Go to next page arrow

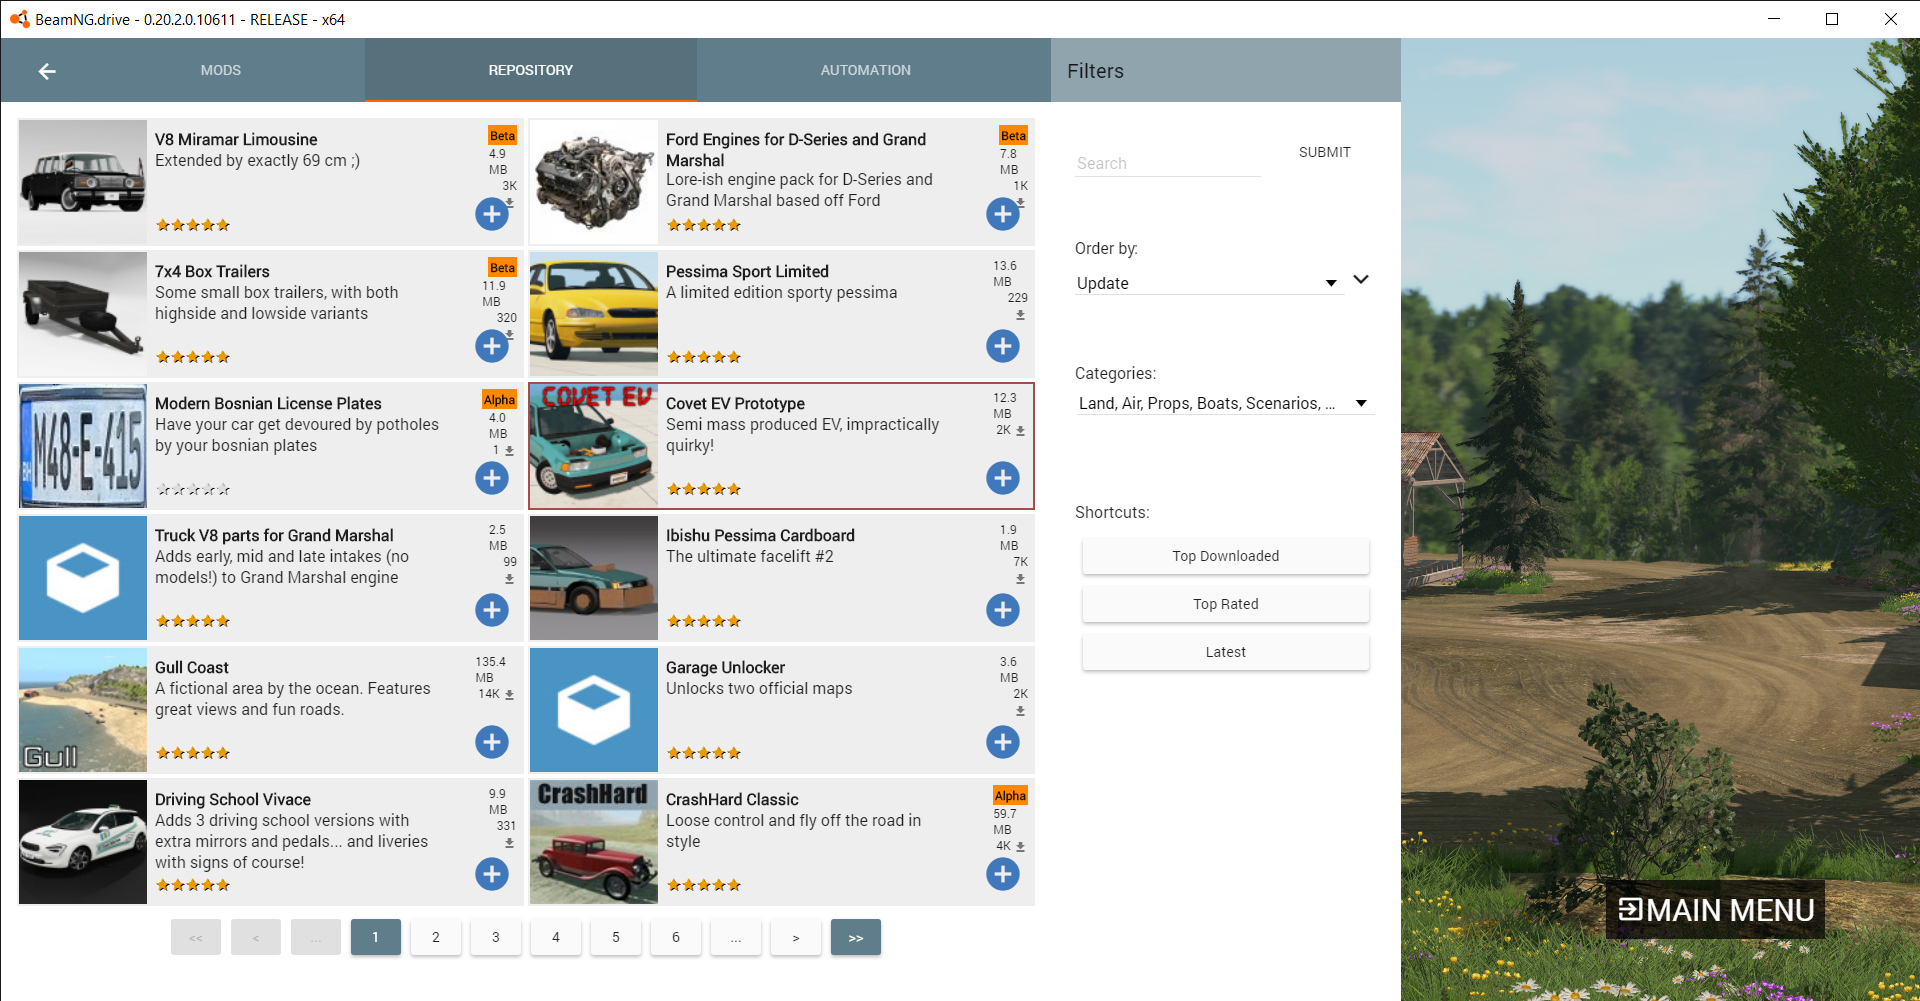(796, 937)
